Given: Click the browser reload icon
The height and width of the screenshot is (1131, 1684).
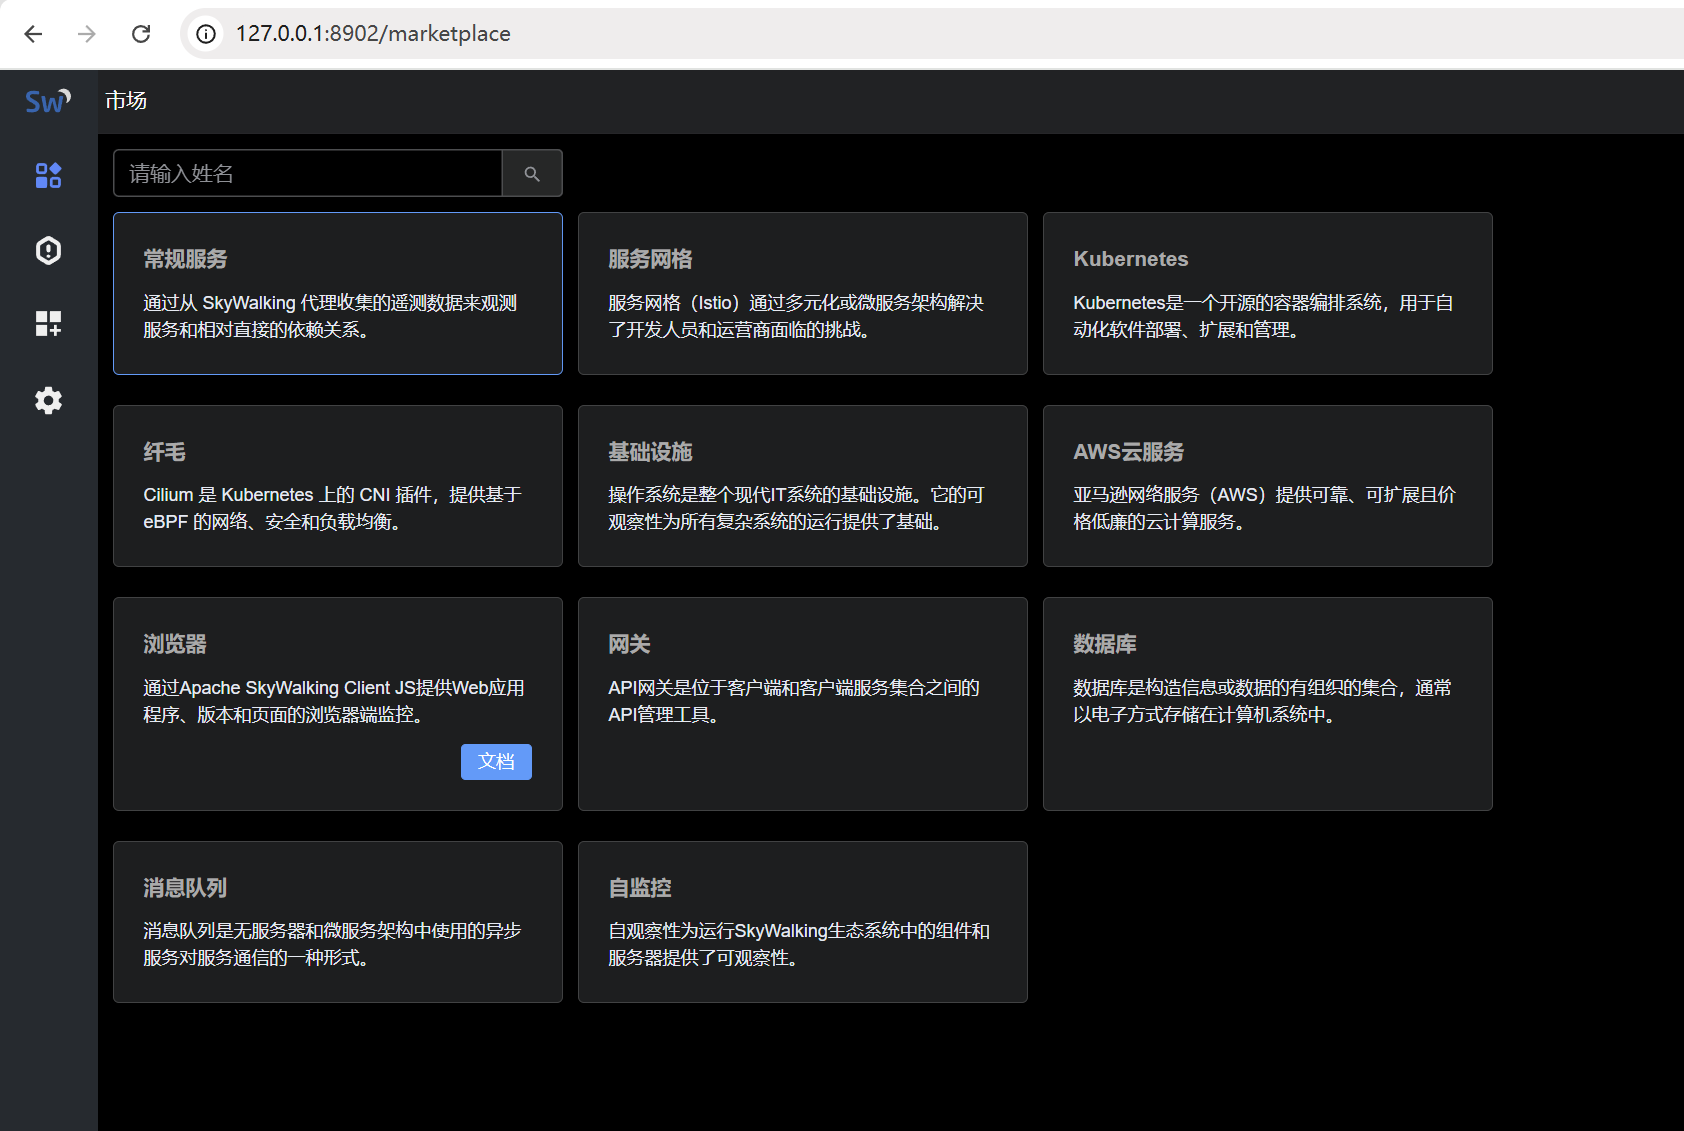Looking at the screenshot, I should (141, 33).
